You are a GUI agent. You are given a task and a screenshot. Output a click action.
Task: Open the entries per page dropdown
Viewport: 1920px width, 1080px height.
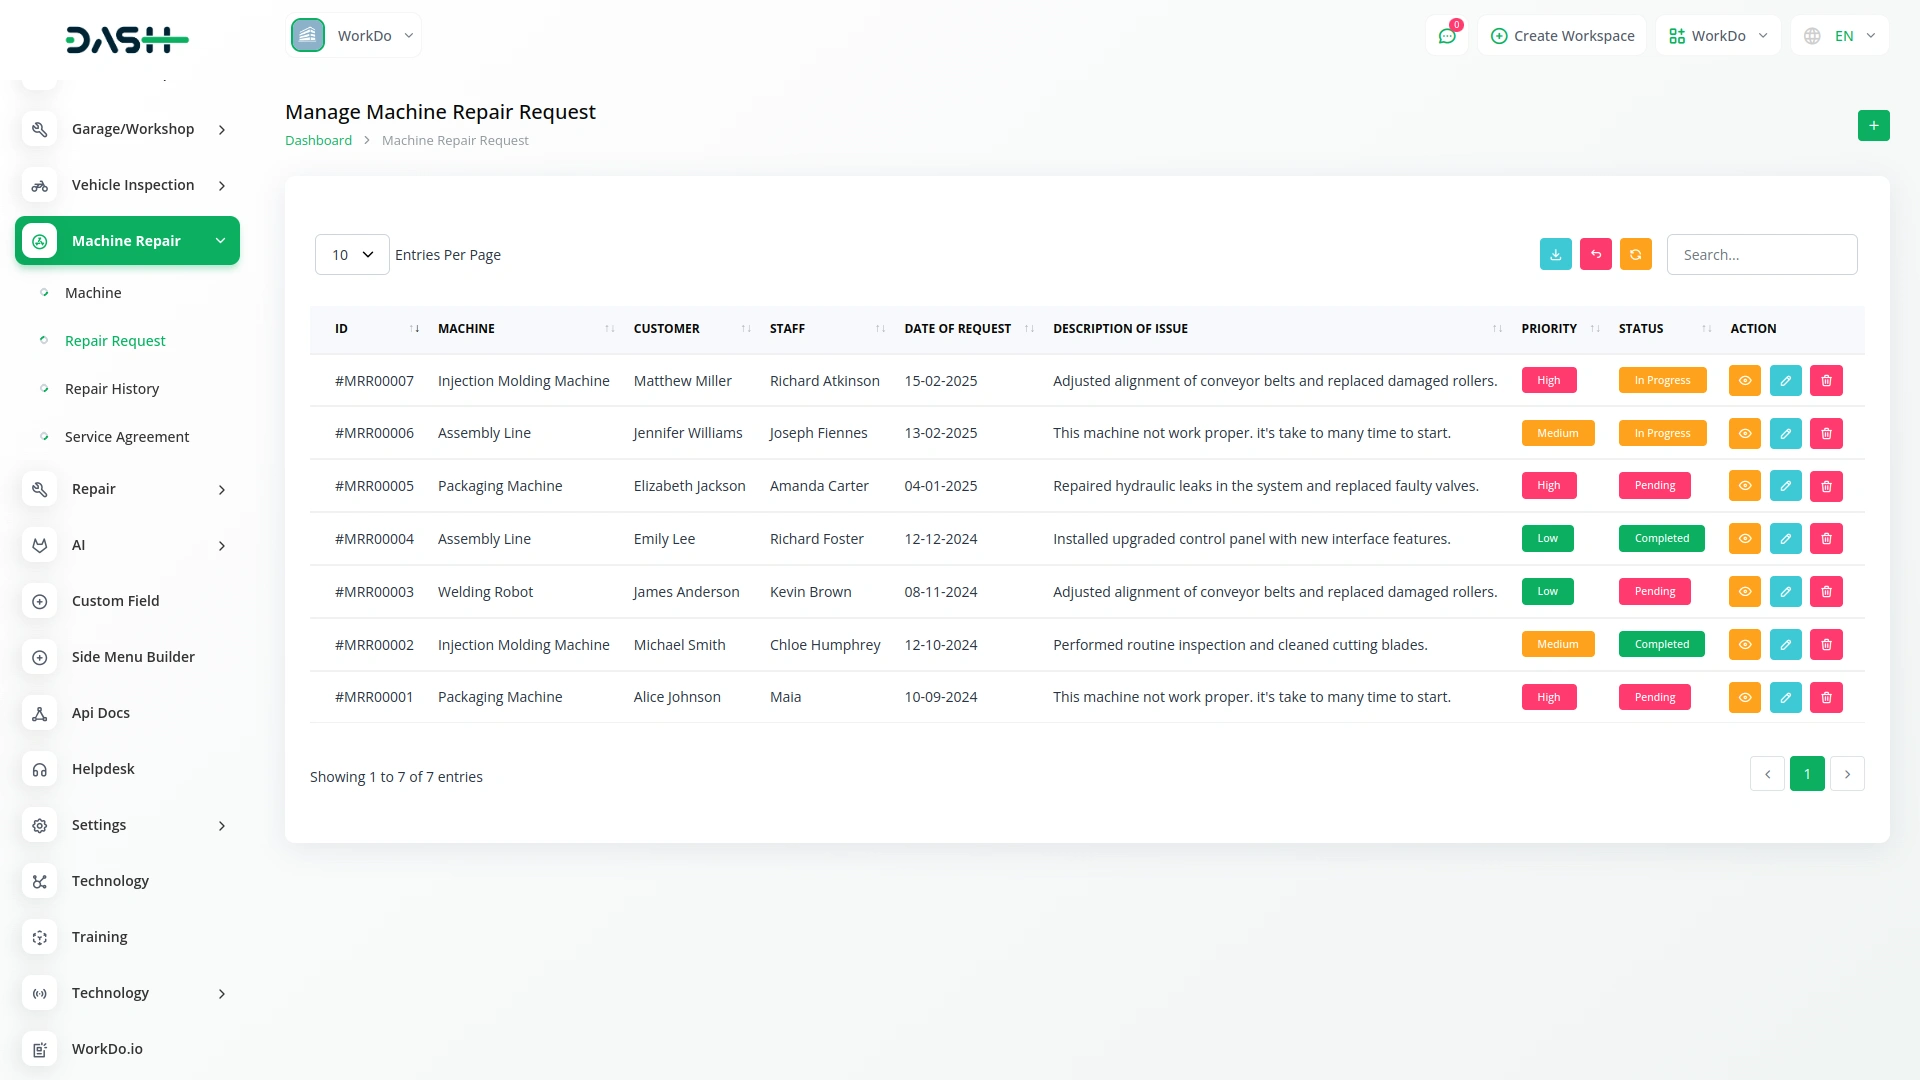(352, 255)
